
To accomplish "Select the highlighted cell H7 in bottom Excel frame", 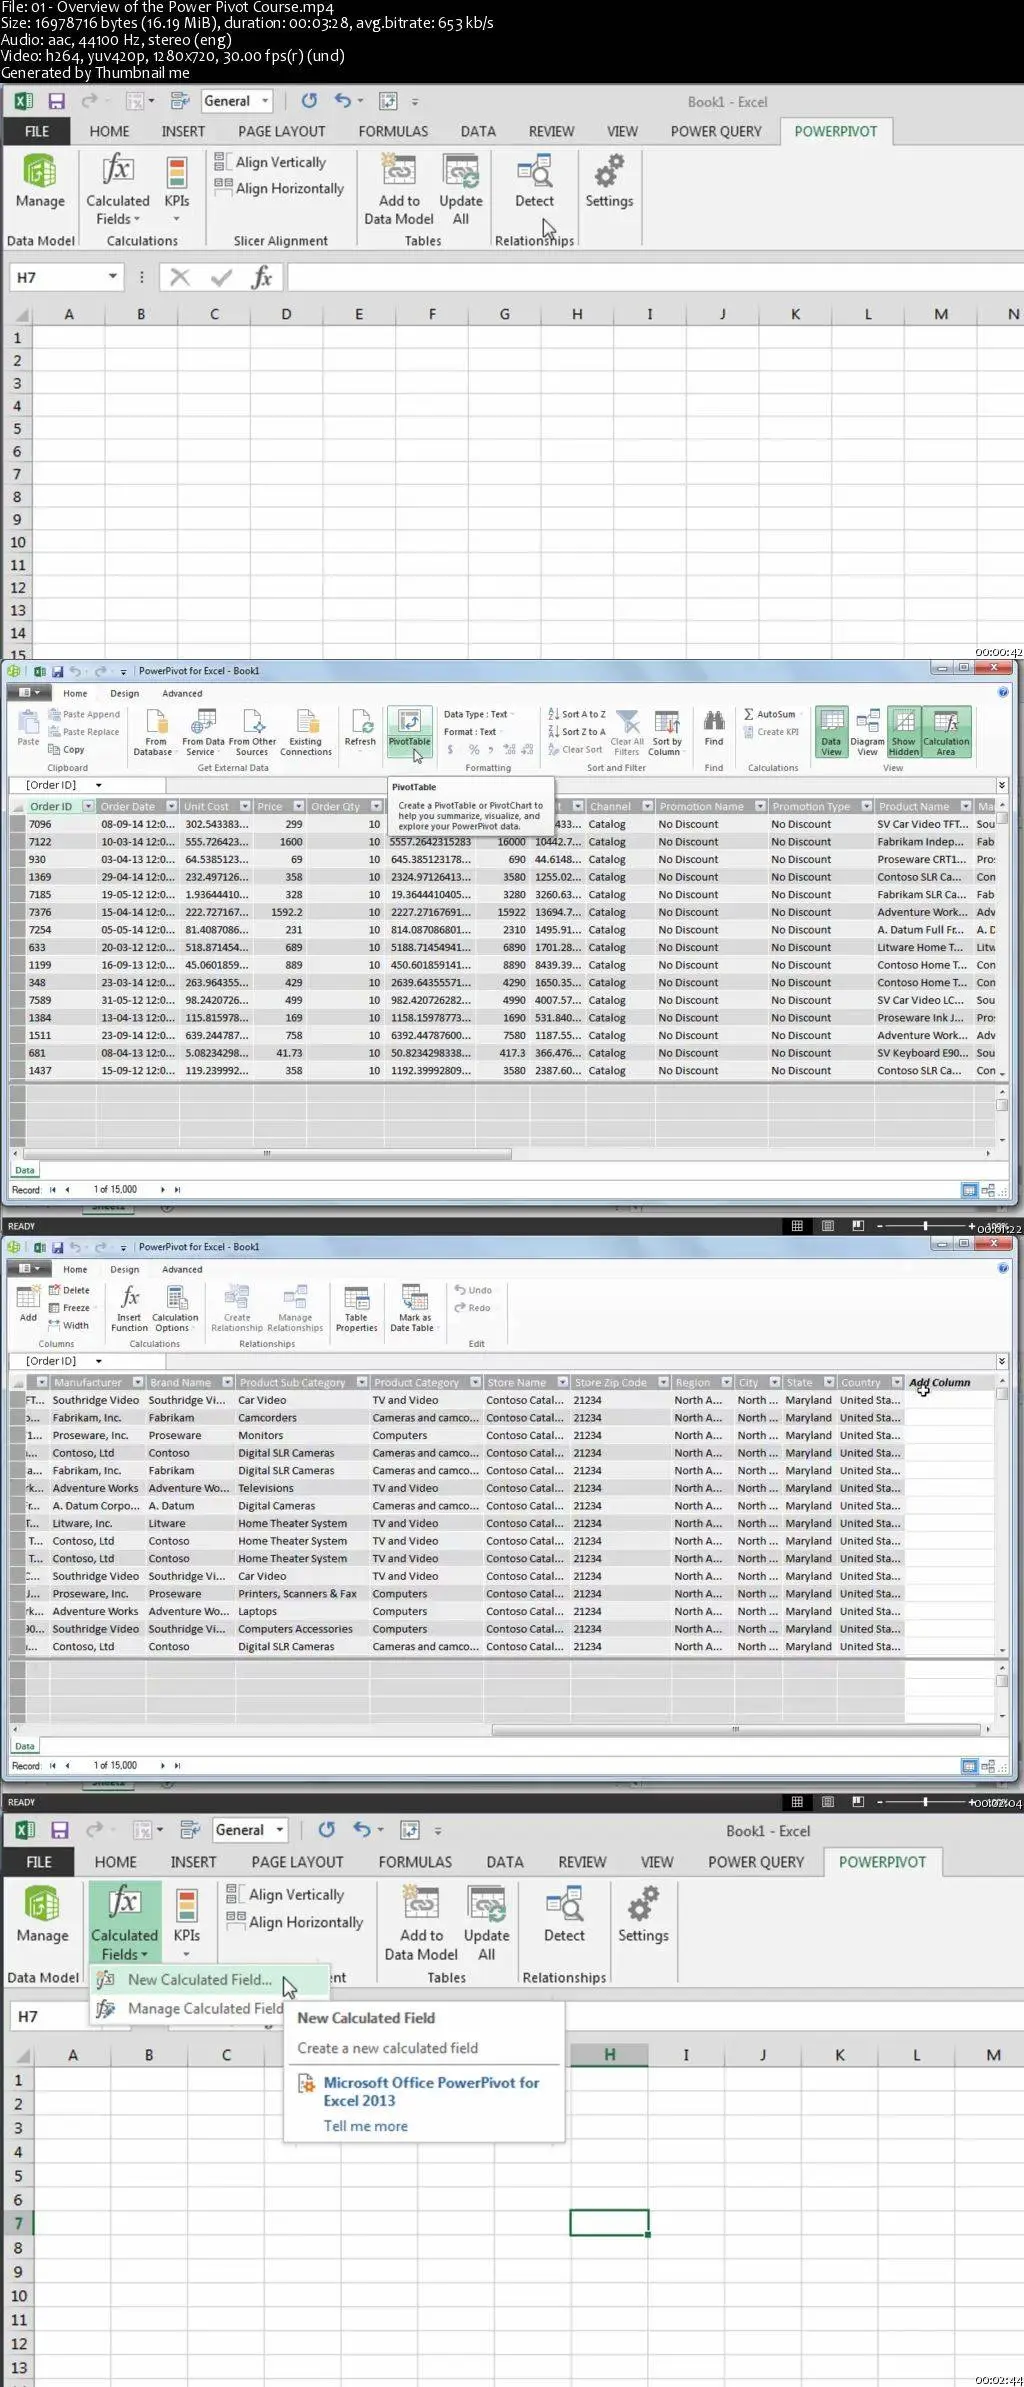I will (609, 2223).
